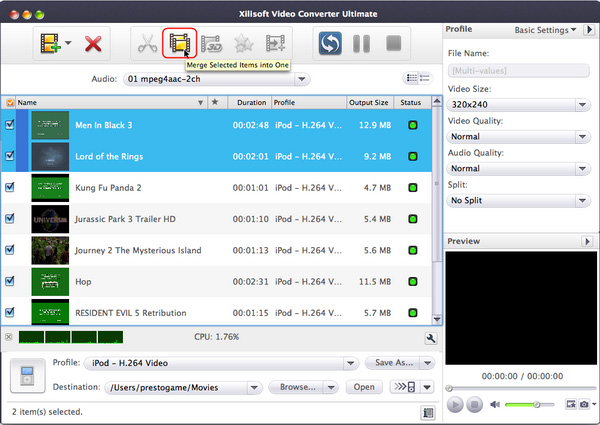
Task: Start conversion with blue Convert button
Action: tap(333, 44)
